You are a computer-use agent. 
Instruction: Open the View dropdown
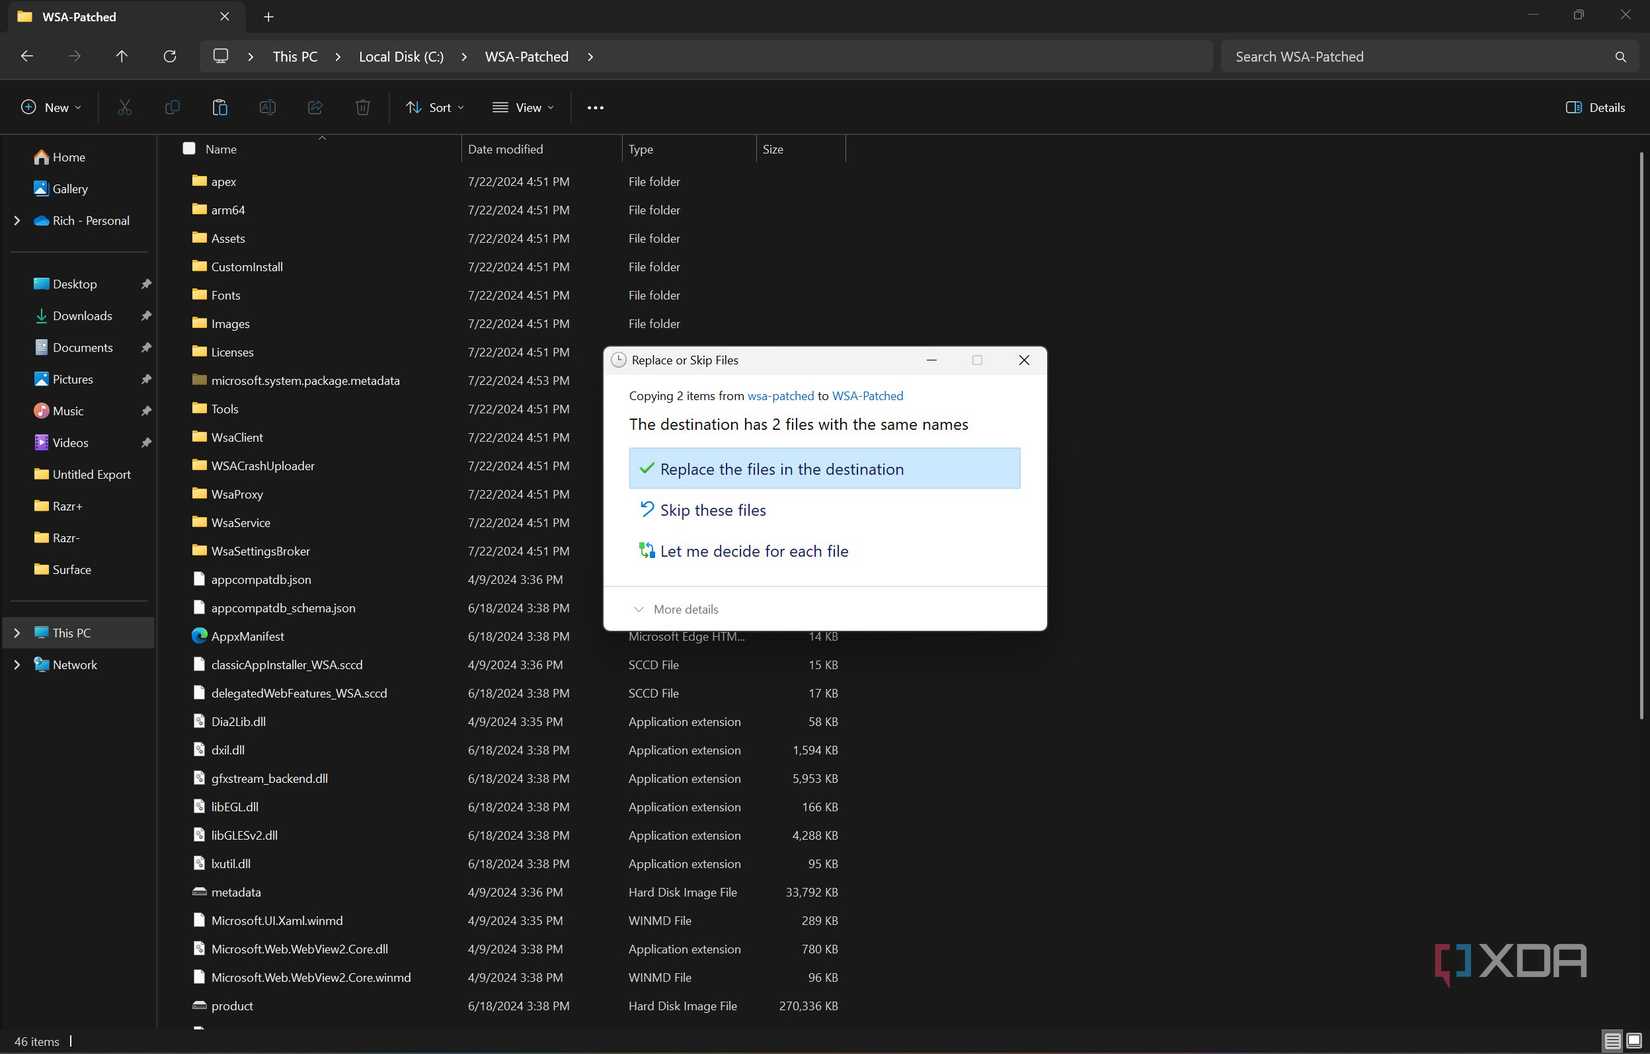coord(523,107)
